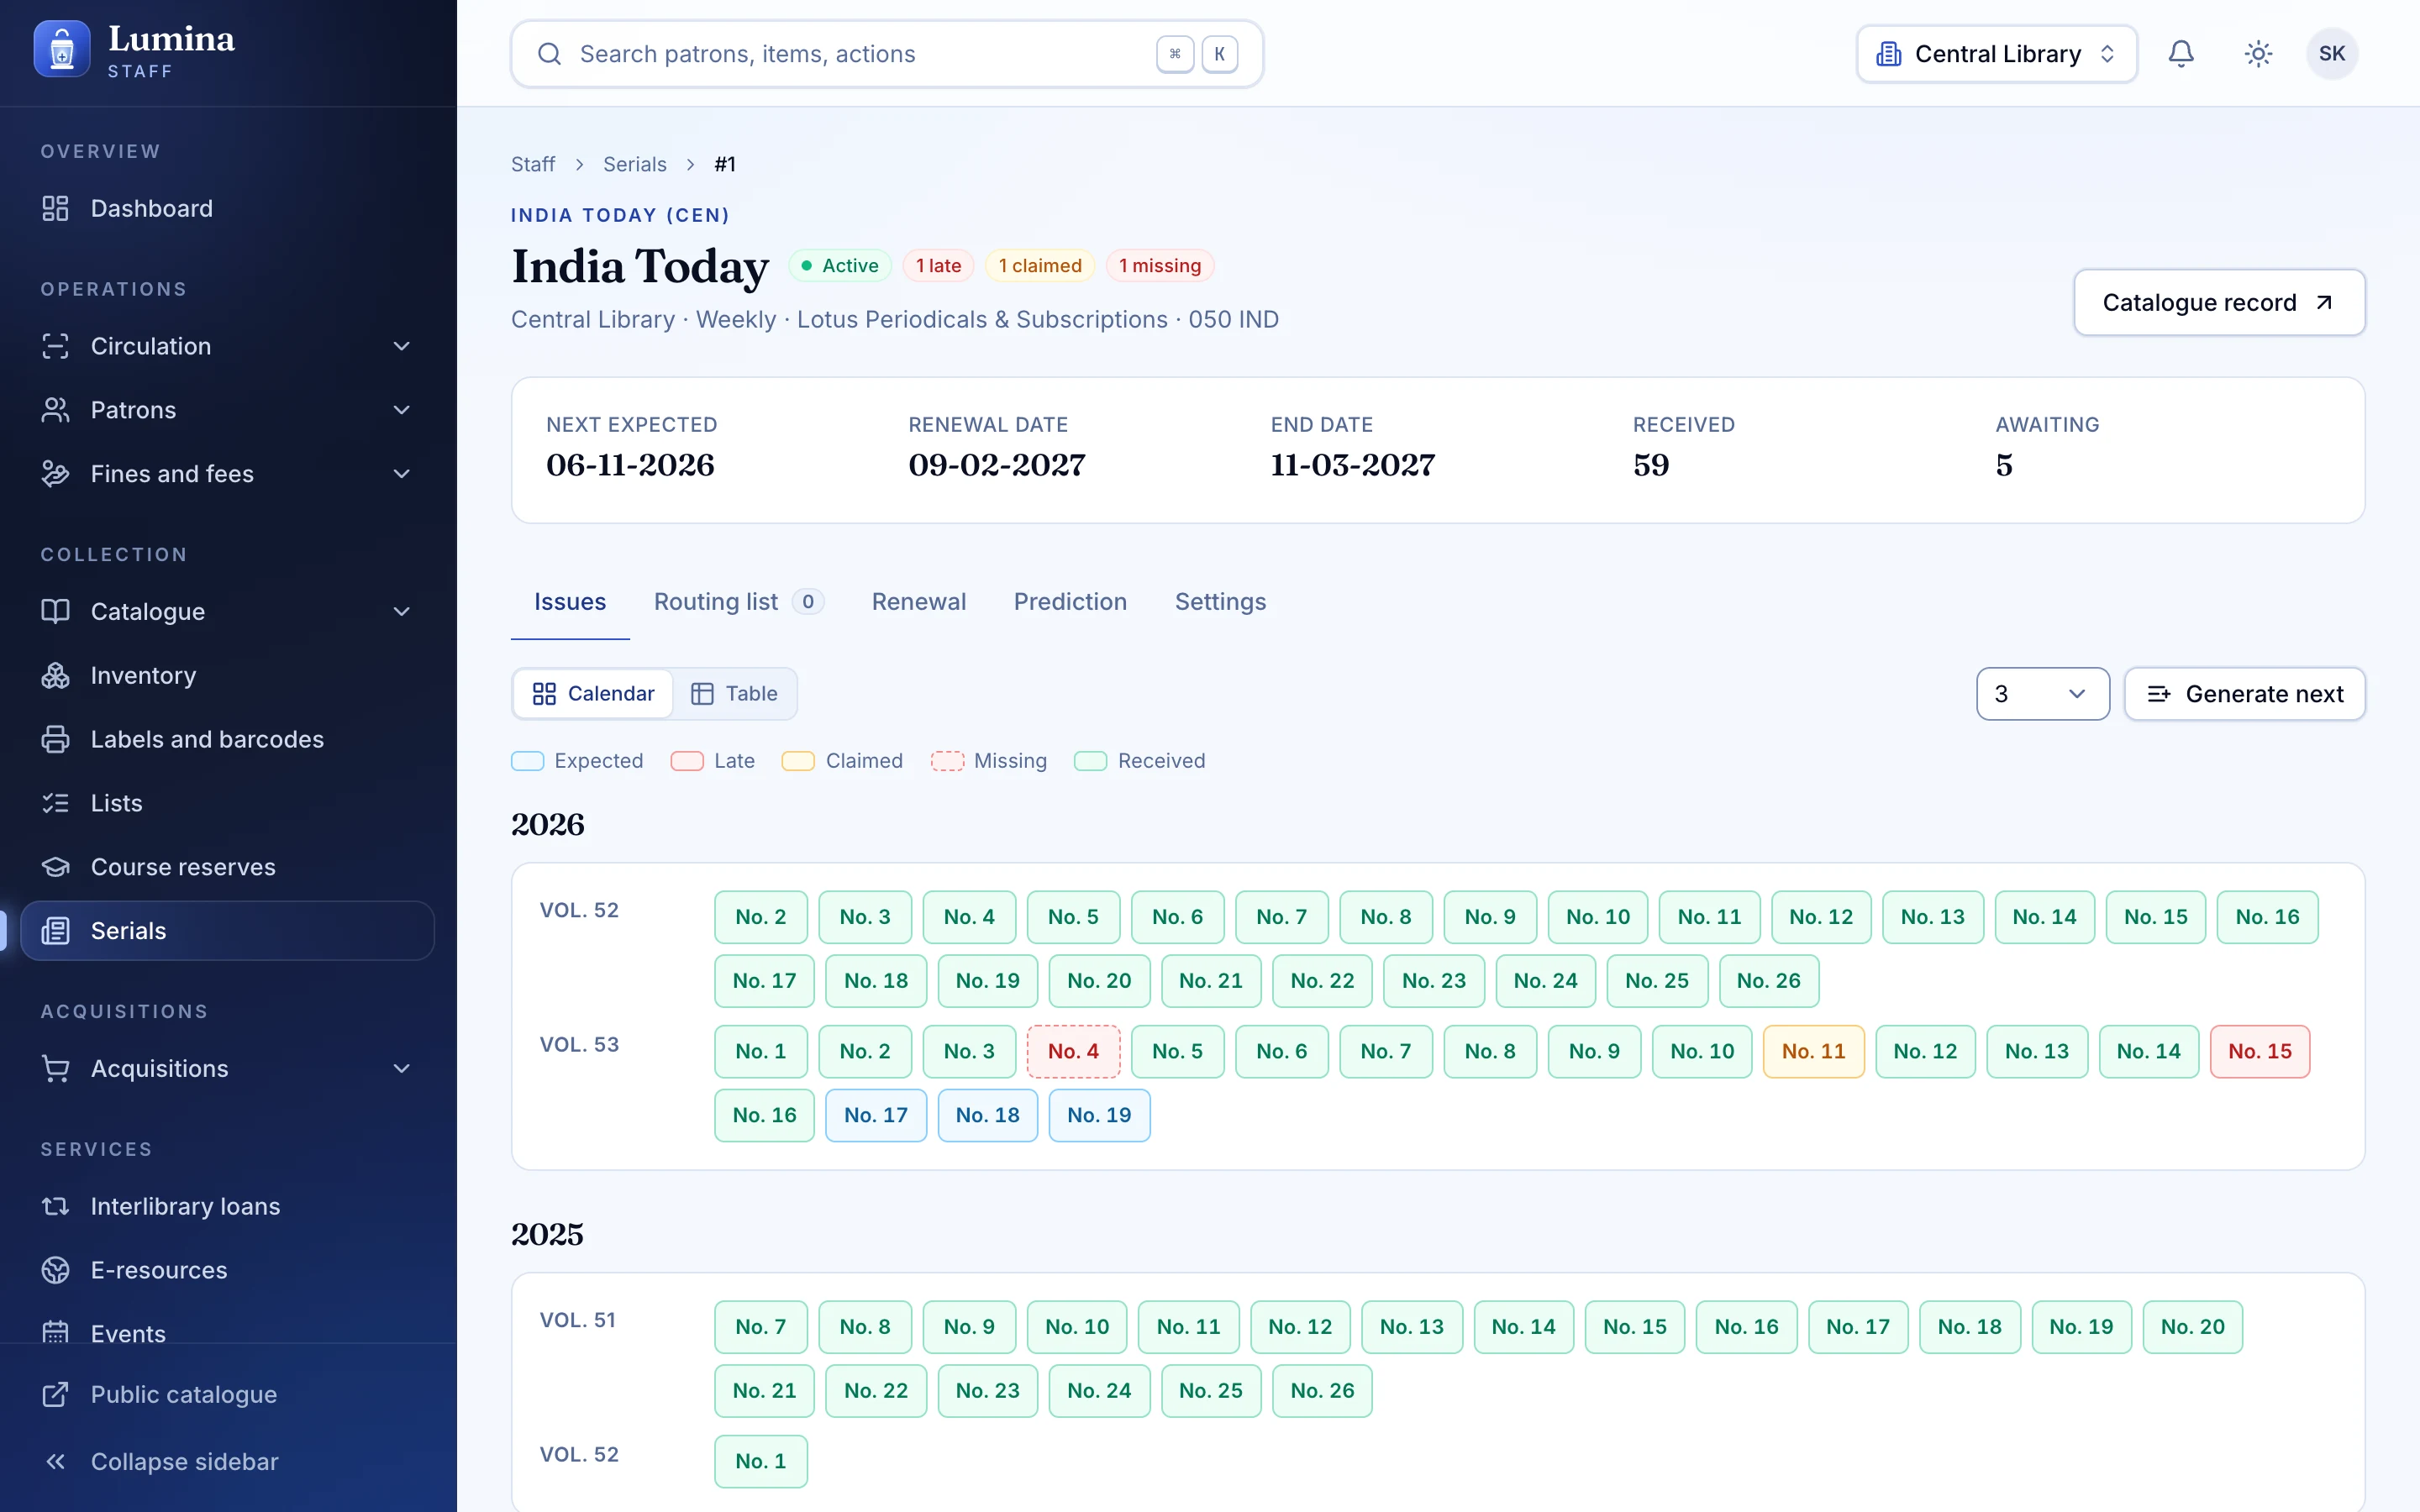2420x1512 pixels.
Task: Open the Central Library branch selector
Action: click(x=1996, y=54)
